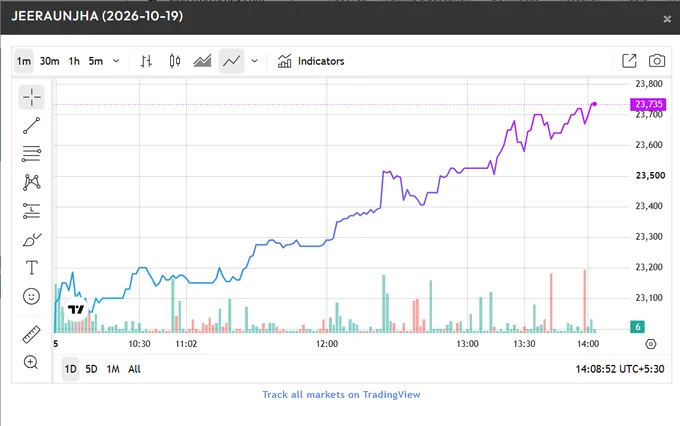Select the trend line drawing tool

[32, 125]
